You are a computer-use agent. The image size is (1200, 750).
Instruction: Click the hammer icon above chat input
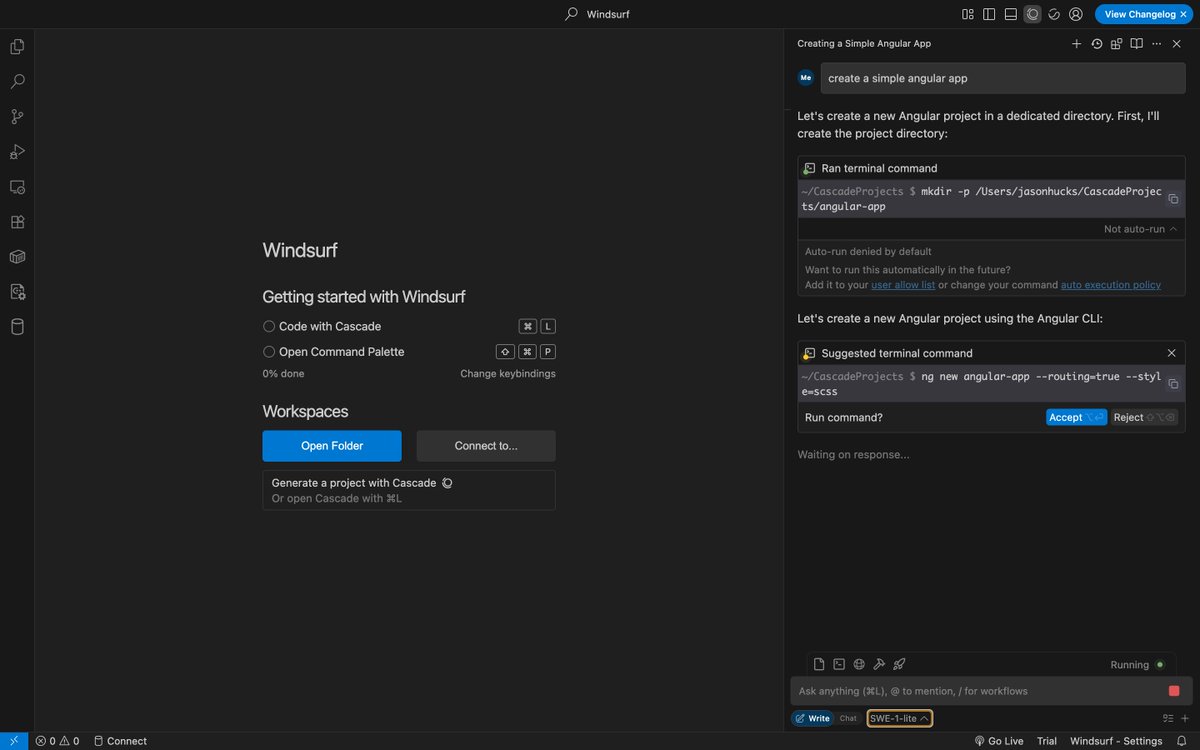(879, 664)
